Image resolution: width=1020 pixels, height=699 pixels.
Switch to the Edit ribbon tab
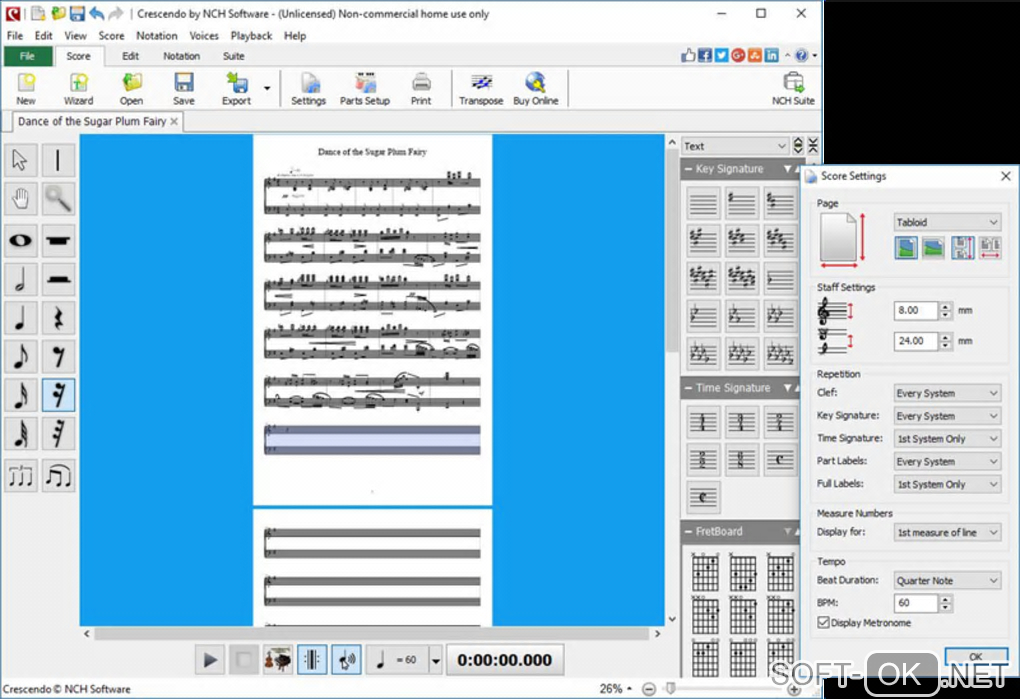point(130,56)
